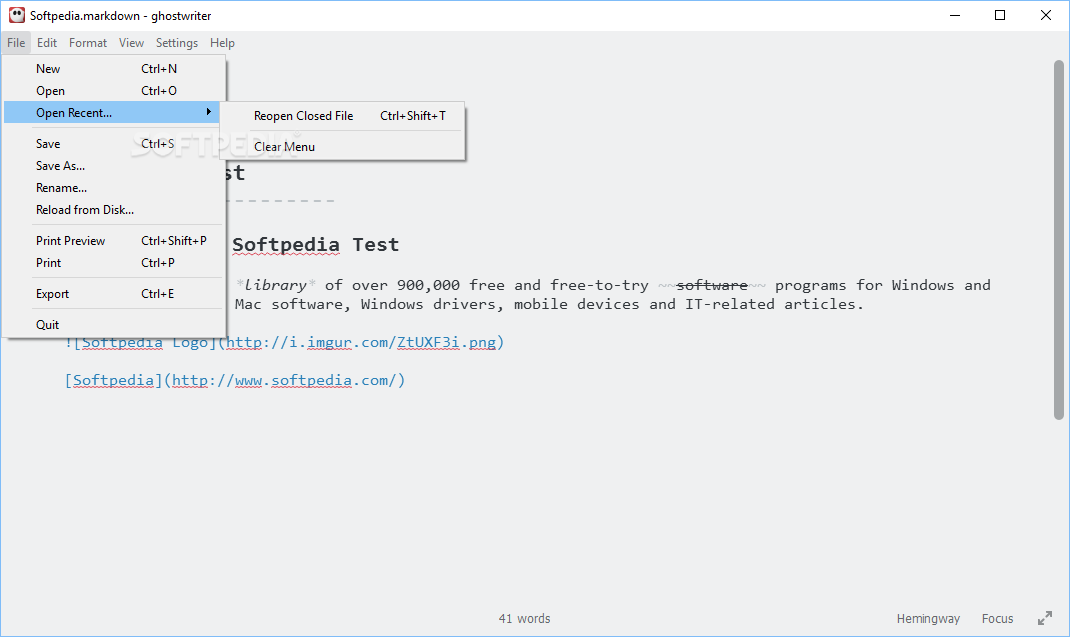1070x637 pixels.
Task: Toggle Hemingway mode in status bar
Action: tap(928, 619)
